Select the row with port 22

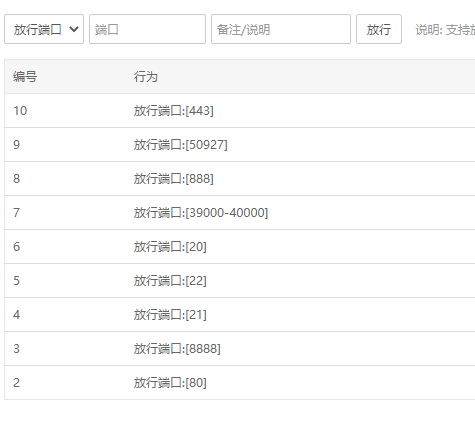[x=240, y=281]
